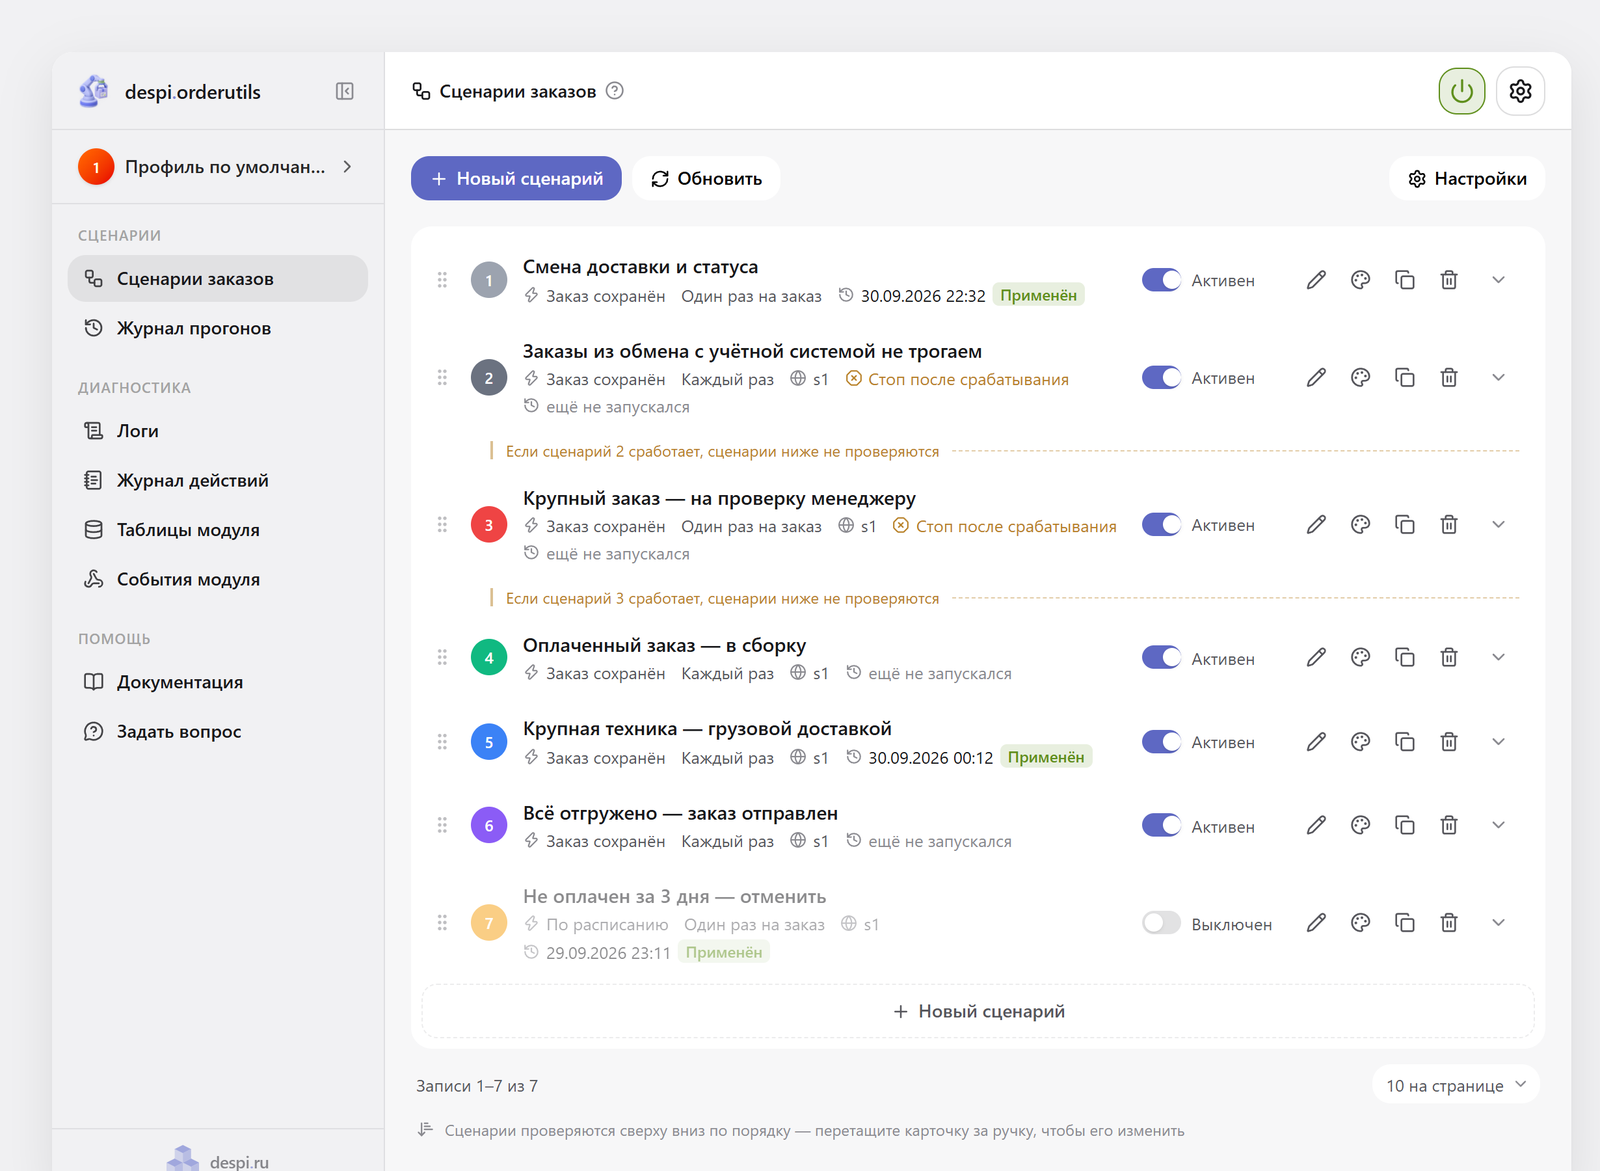Image resolution: width=1600 pixels, height=1171 pixels.
Task: Duplicate the 'Оплаченный заказ — в сборку' scenario
Action: click(x=1404, y=658)
